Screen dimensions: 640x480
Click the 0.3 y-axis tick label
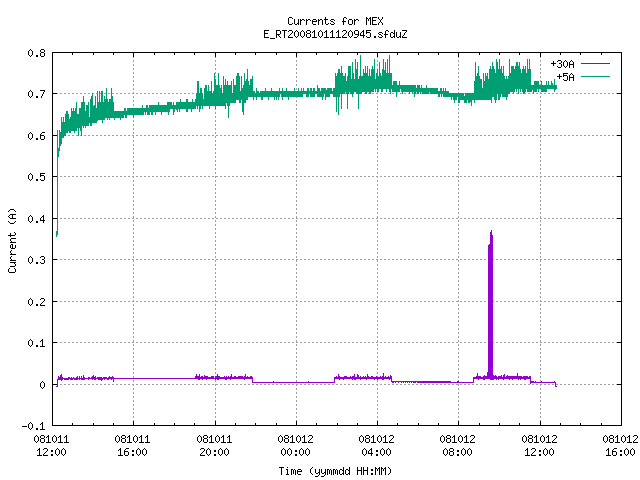[x=37, y=260]
